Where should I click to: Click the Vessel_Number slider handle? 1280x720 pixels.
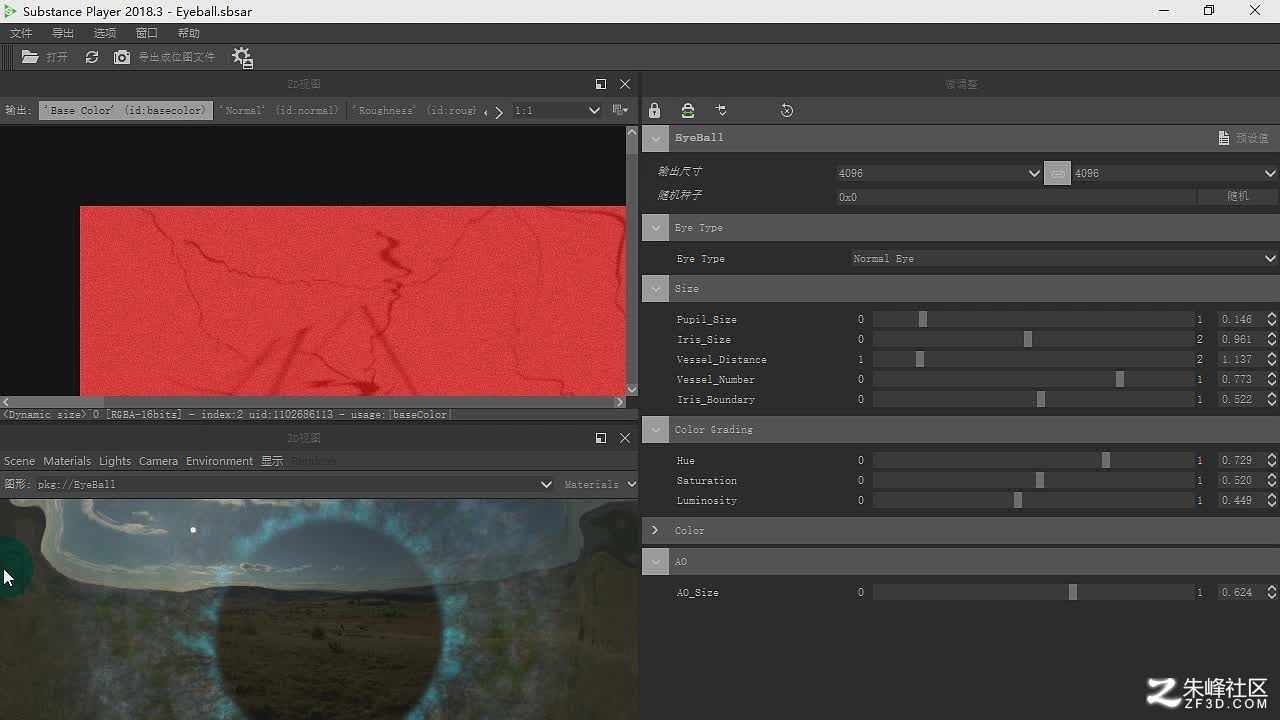(1120, 380)
